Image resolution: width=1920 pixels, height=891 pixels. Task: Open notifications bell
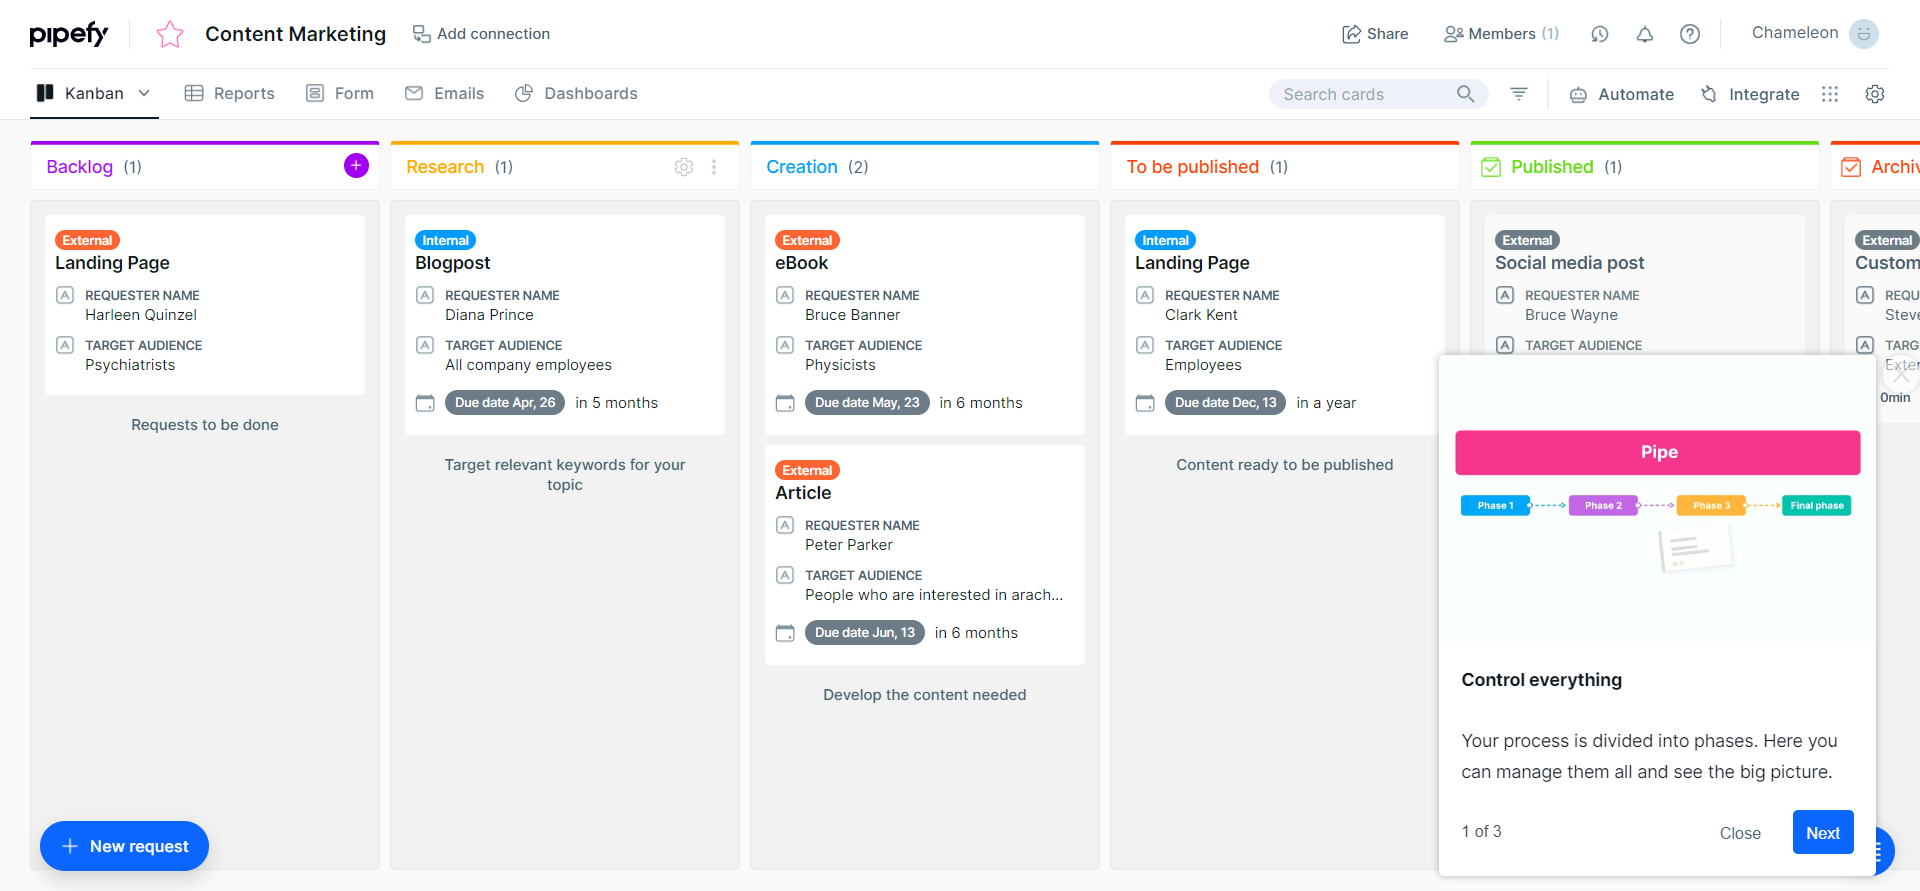[1645, 34]
